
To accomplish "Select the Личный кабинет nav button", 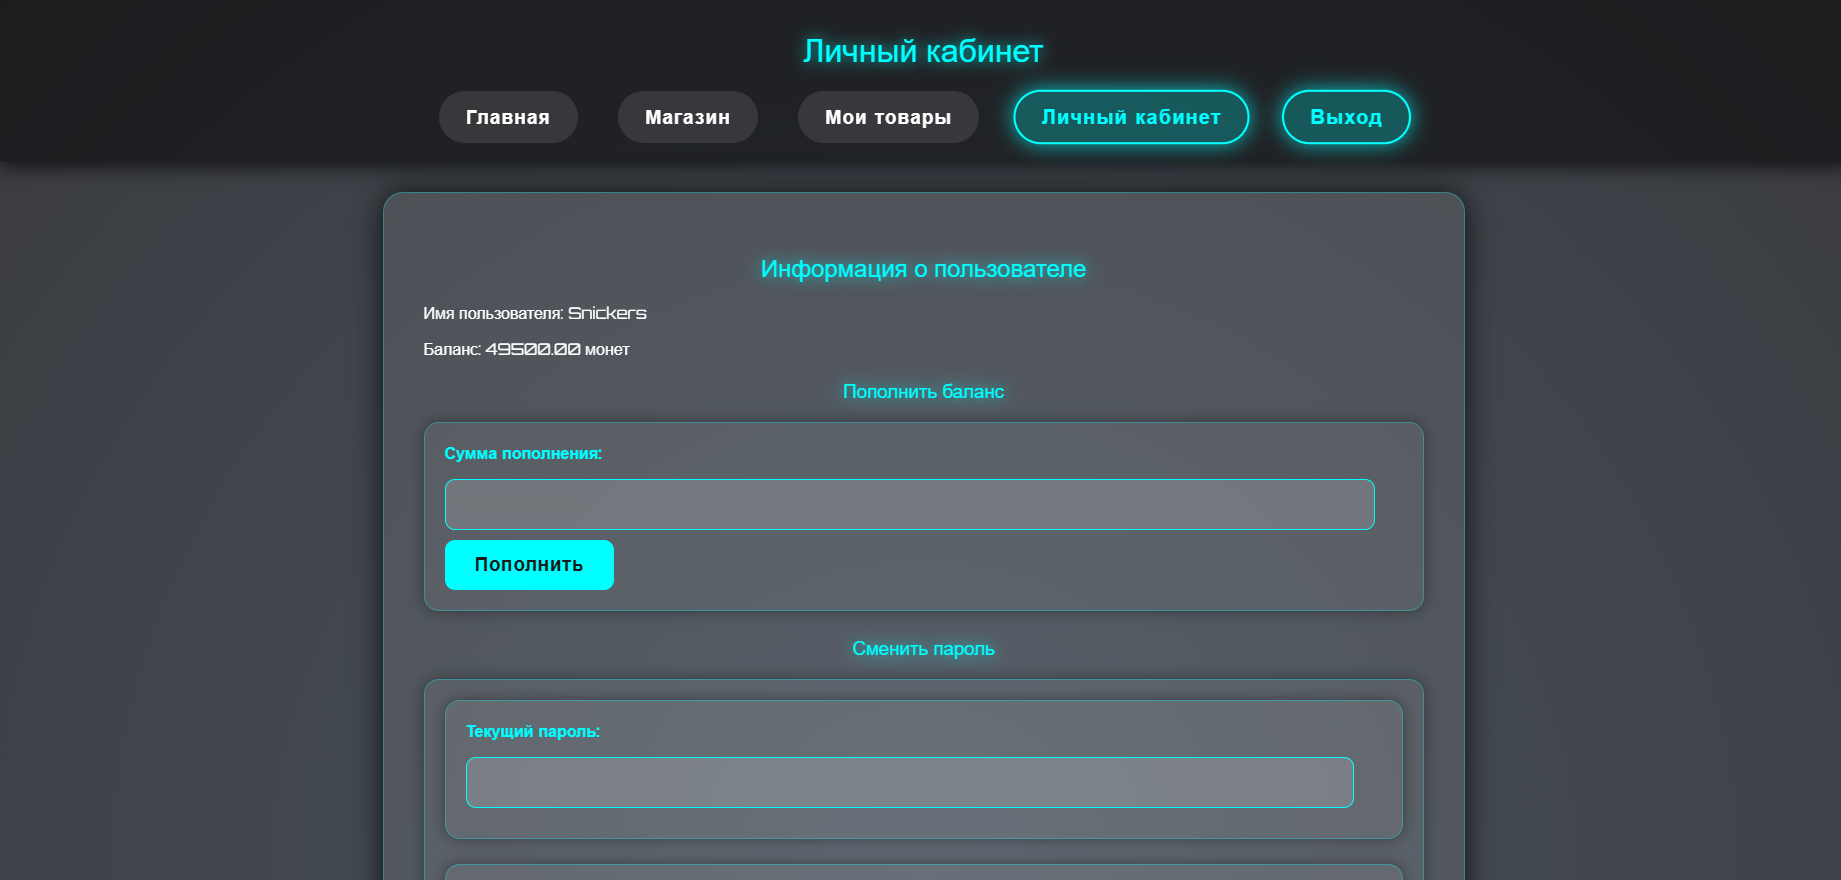I will coord(1130,117).
